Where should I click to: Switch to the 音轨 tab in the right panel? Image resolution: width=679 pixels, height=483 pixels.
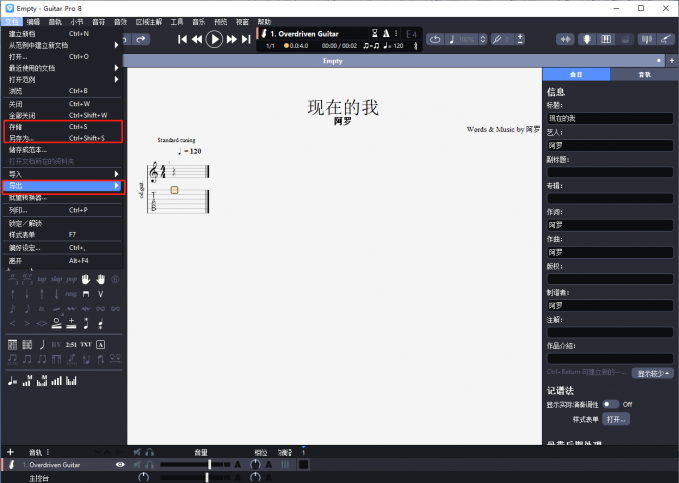[x=644, y=74]
